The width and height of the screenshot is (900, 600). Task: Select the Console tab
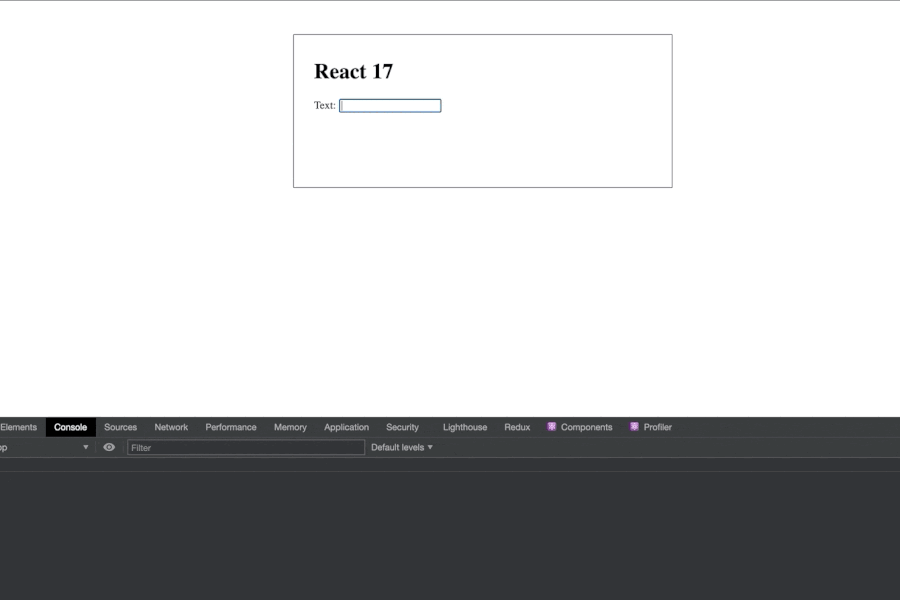tap(70, 427)
